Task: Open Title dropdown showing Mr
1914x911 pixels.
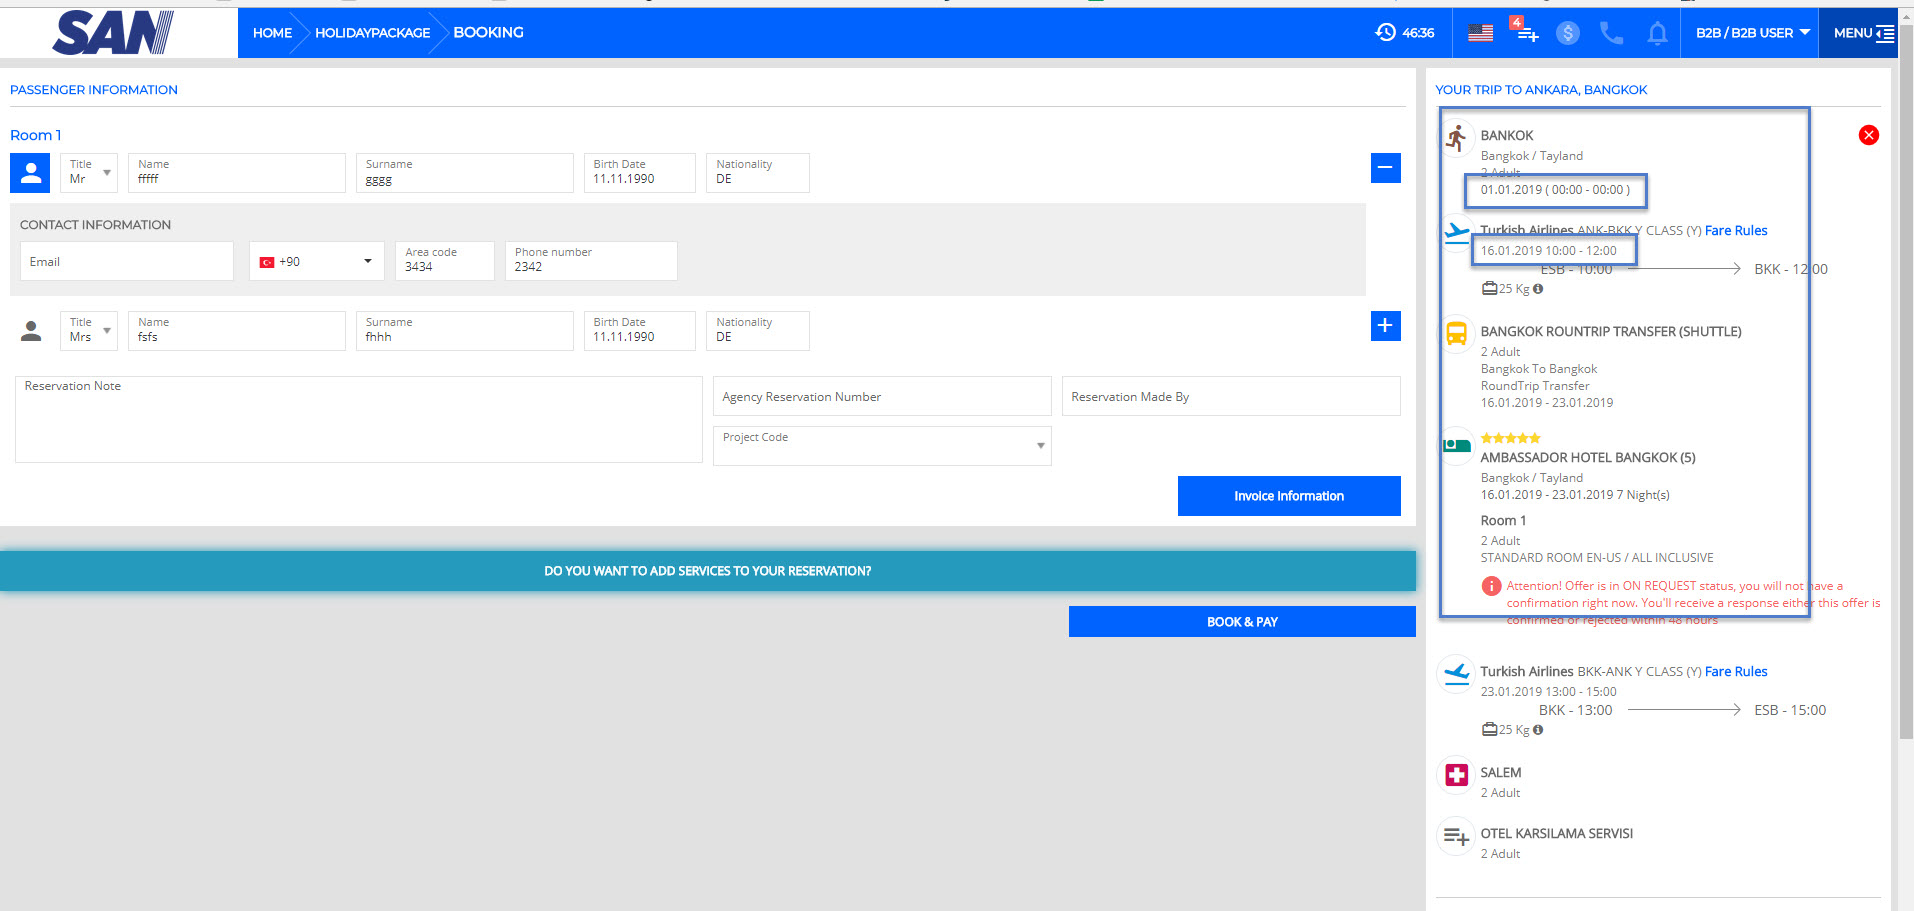Action: (89, 173)
